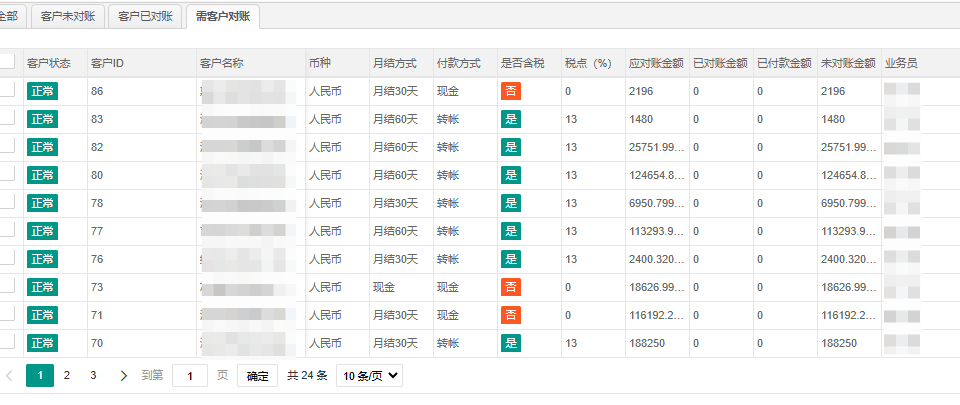Check the row for customer ID 71
This screenshot has height=405, width=960.
pos(7,314)
